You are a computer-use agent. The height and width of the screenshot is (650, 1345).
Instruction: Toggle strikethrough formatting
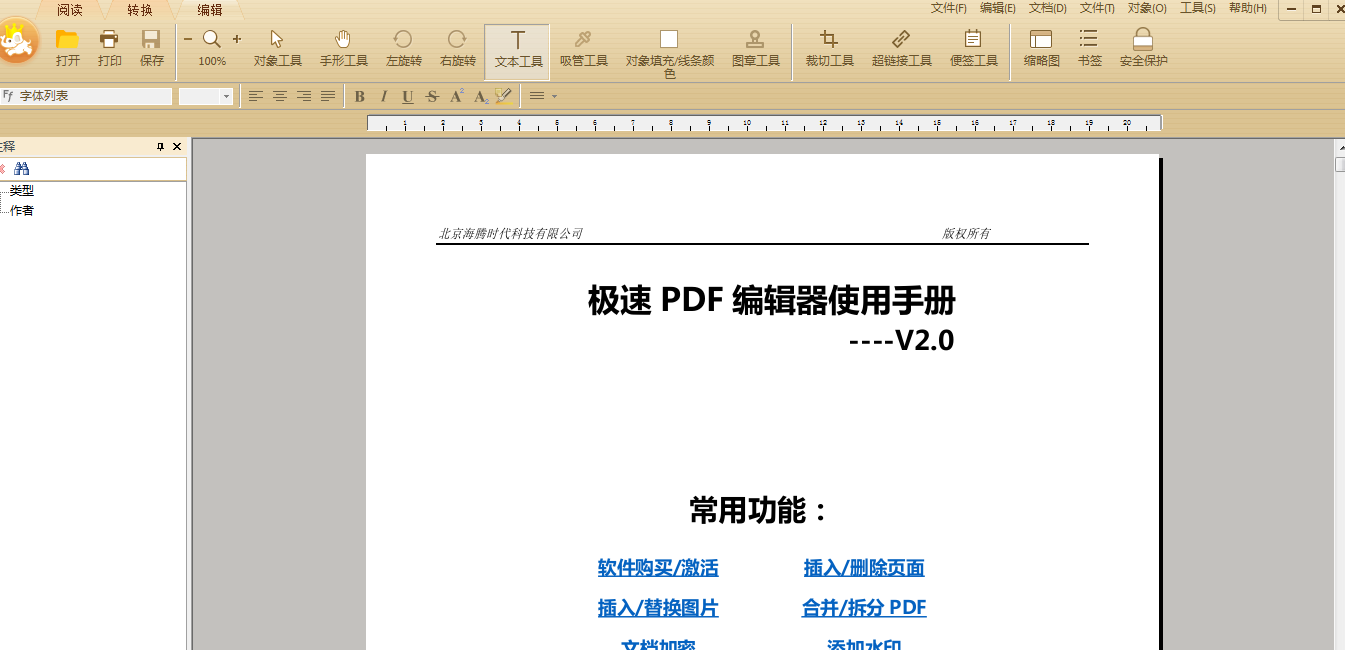click(432, 97)
